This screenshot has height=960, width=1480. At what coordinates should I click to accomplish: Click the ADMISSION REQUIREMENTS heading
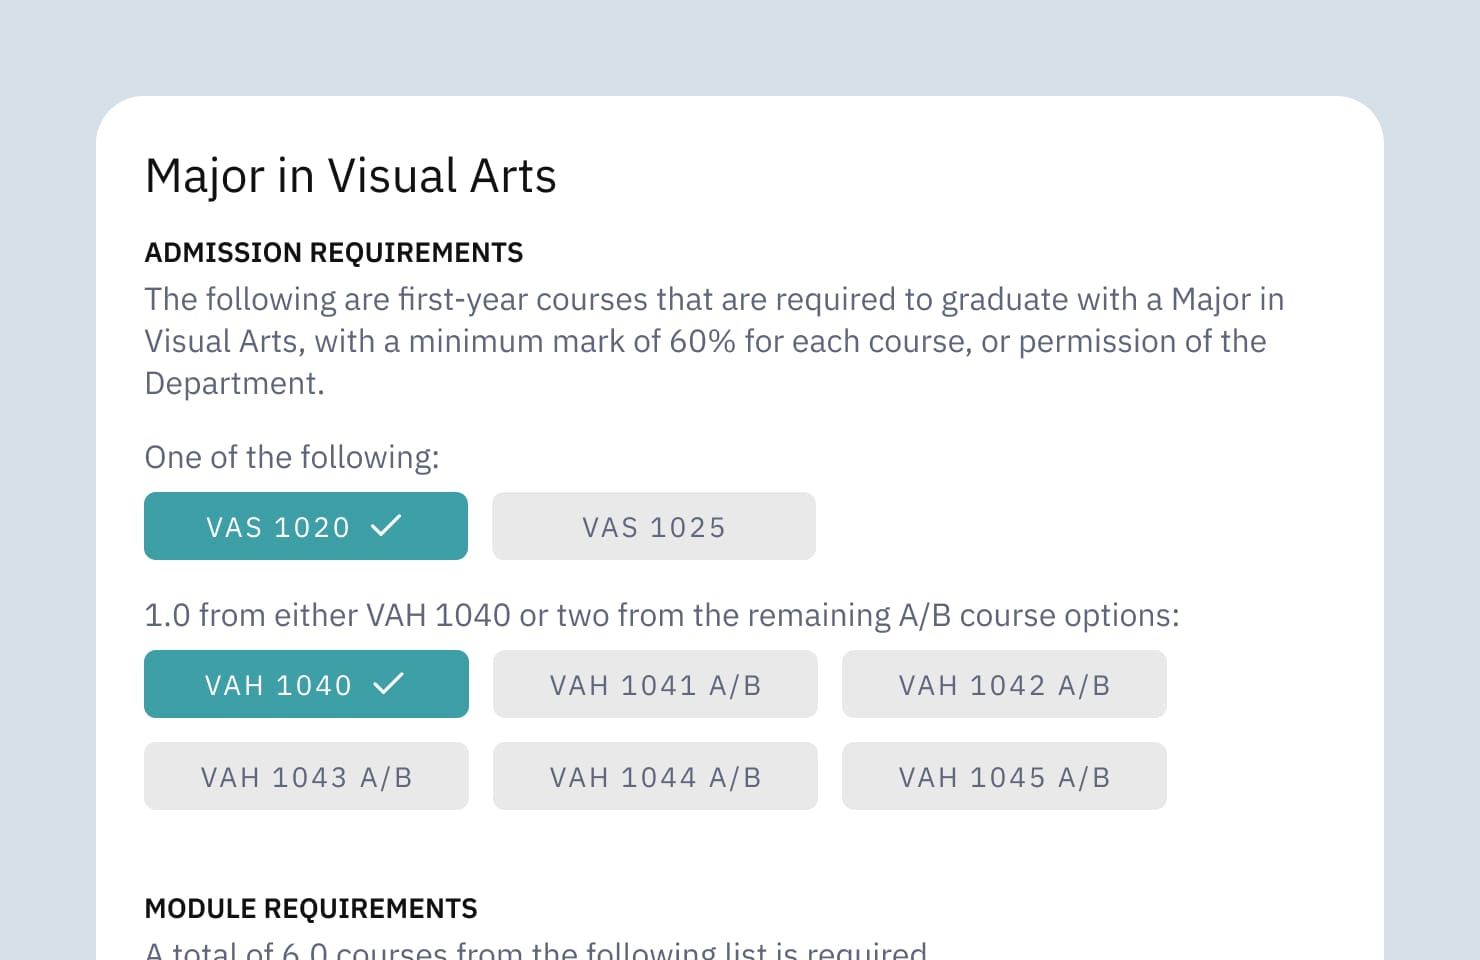click(x=333, y=253)
